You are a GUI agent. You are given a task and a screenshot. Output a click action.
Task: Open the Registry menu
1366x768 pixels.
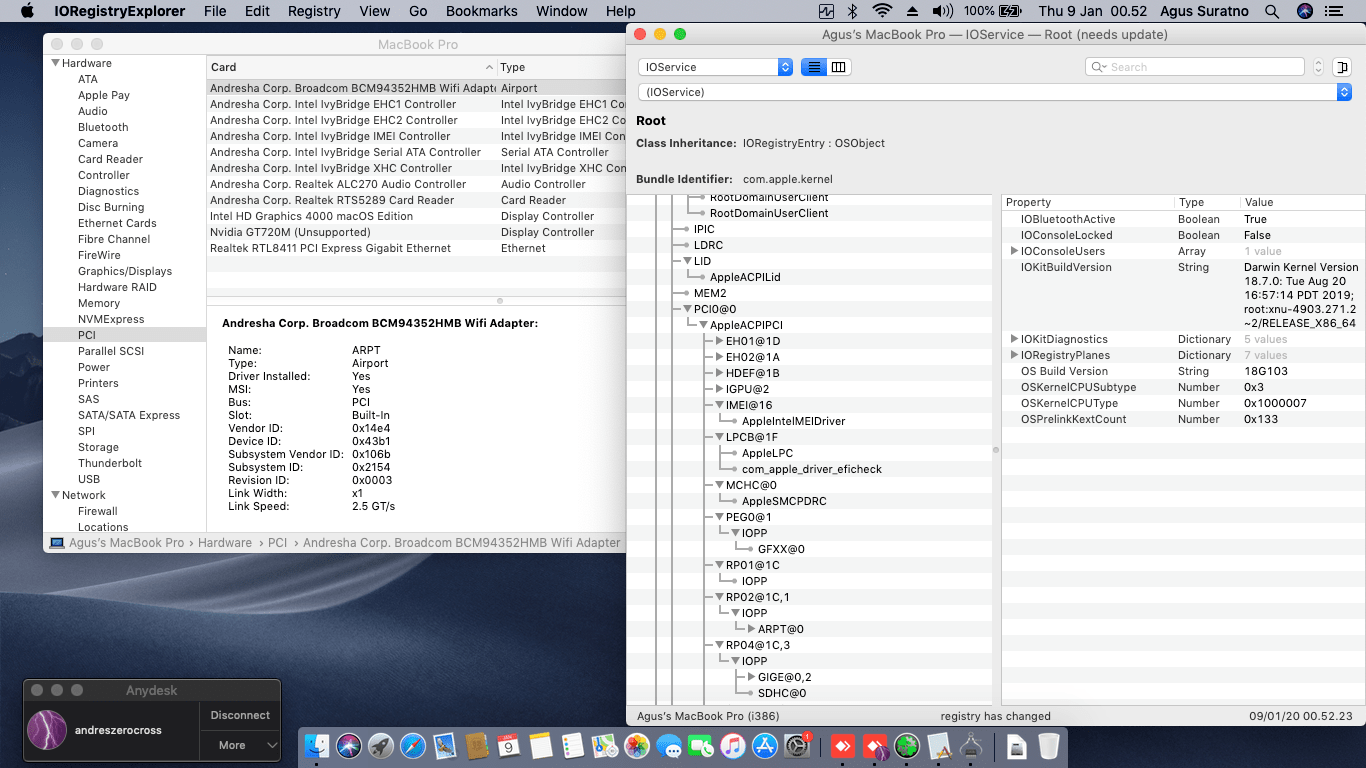click(314, 11)
